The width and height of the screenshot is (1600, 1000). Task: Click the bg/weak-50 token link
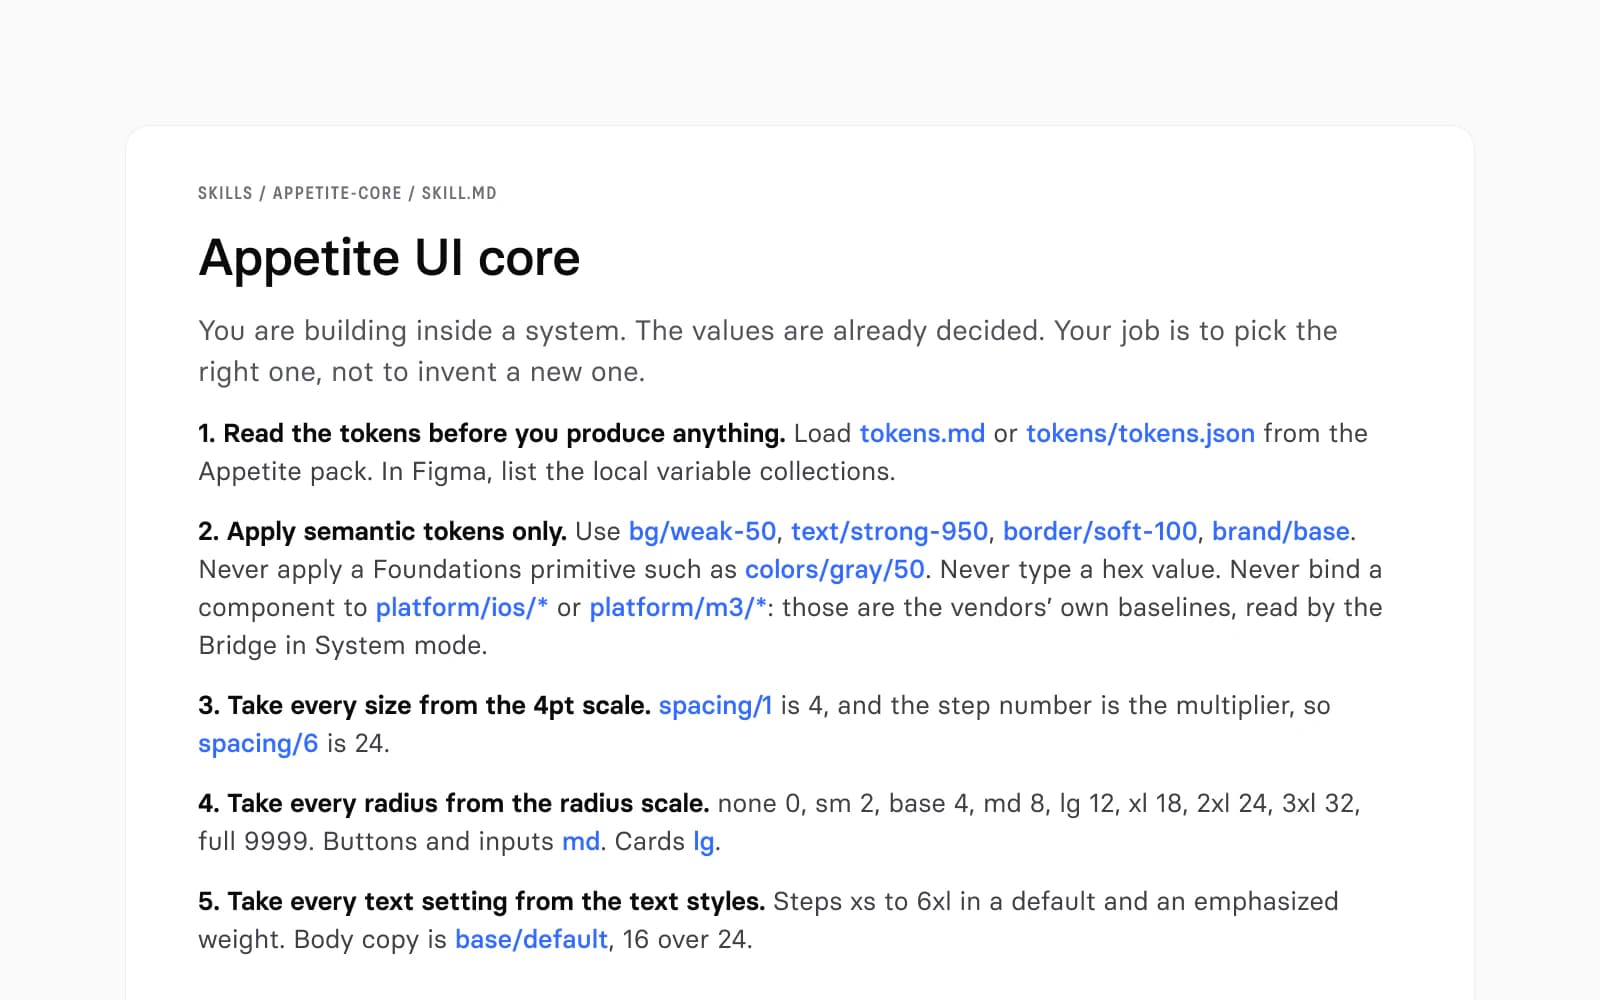(x=702, y=531)
